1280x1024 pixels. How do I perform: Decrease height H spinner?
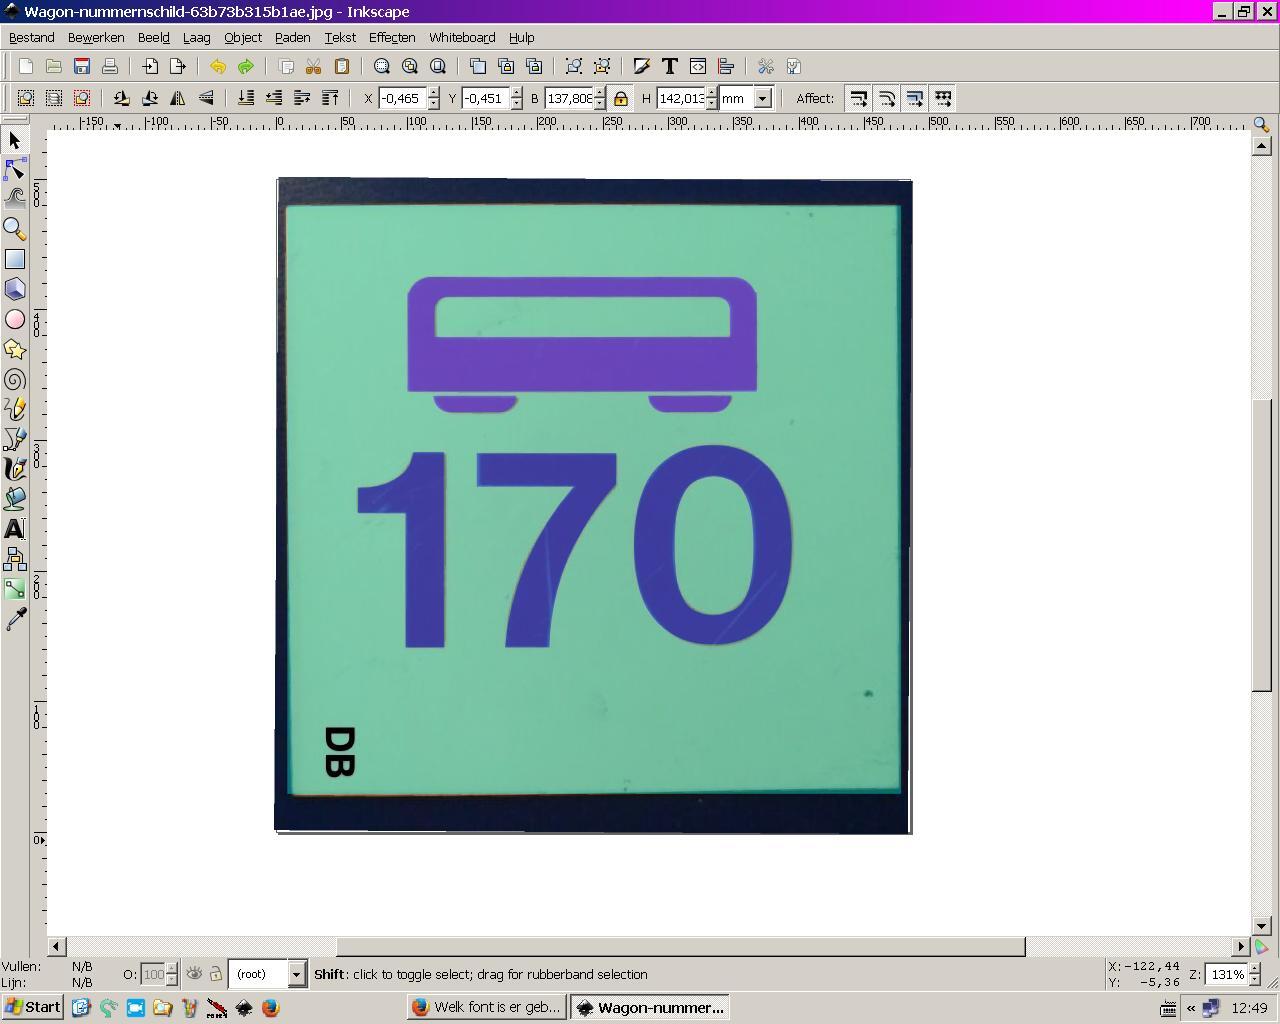point(712,104)
